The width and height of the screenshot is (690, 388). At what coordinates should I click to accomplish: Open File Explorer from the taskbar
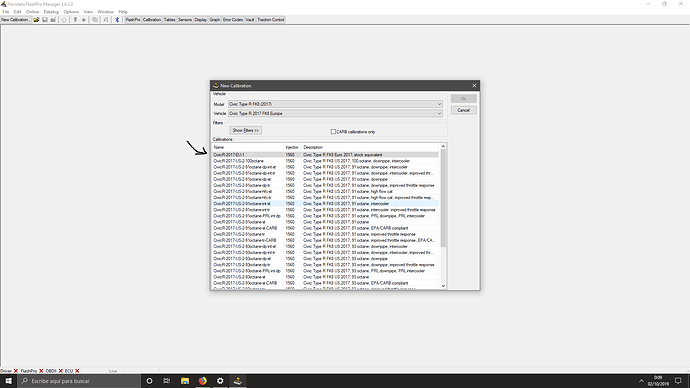185,381
